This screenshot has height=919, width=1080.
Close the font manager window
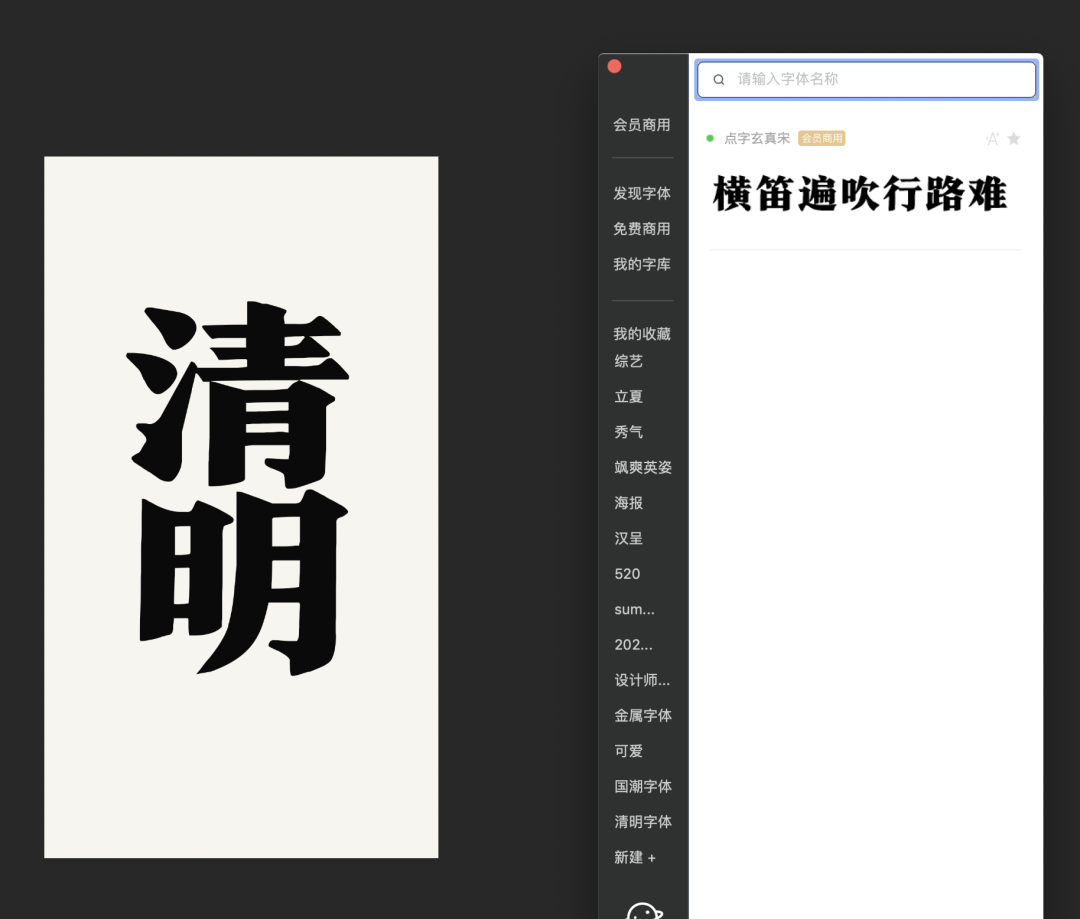[x=614, y=66]
